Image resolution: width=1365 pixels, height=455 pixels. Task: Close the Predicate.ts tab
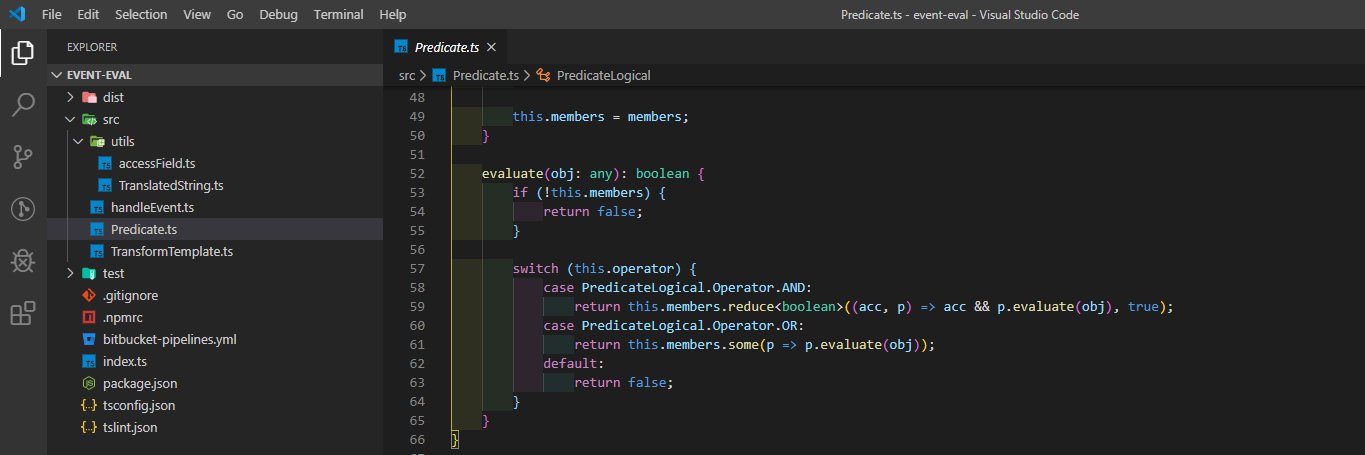491,47
